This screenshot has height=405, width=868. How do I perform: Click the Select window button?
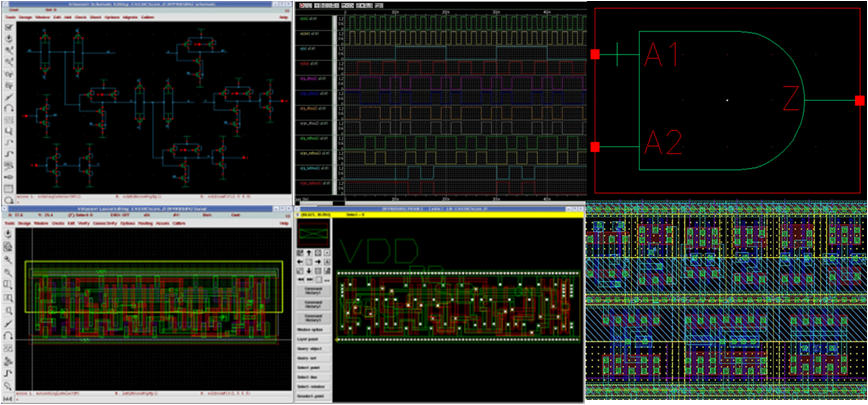pyautogui.click(x=312, y=385)
